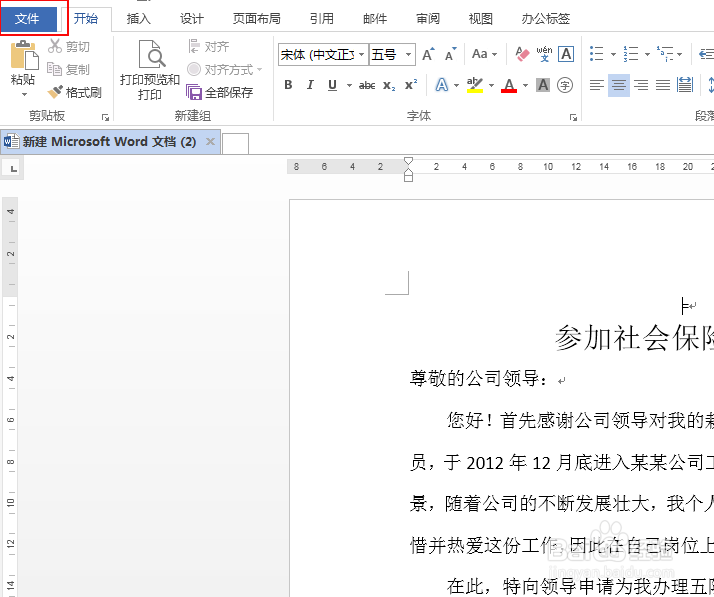Apply red font color

[x=509, y=85]
